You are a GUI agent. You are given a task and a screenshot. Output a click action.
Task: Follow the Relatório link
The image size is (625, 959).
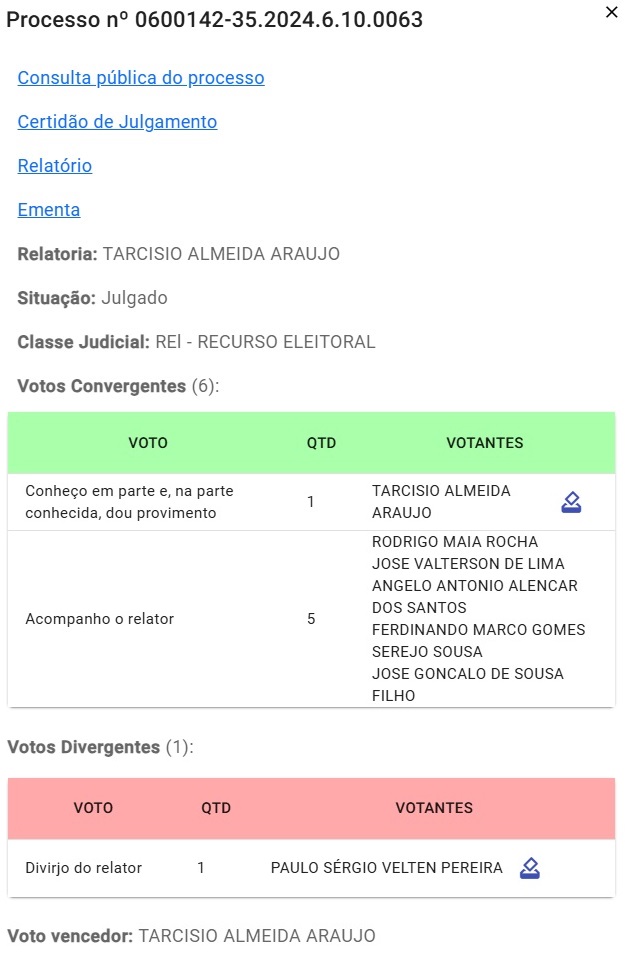click(55, 166)
